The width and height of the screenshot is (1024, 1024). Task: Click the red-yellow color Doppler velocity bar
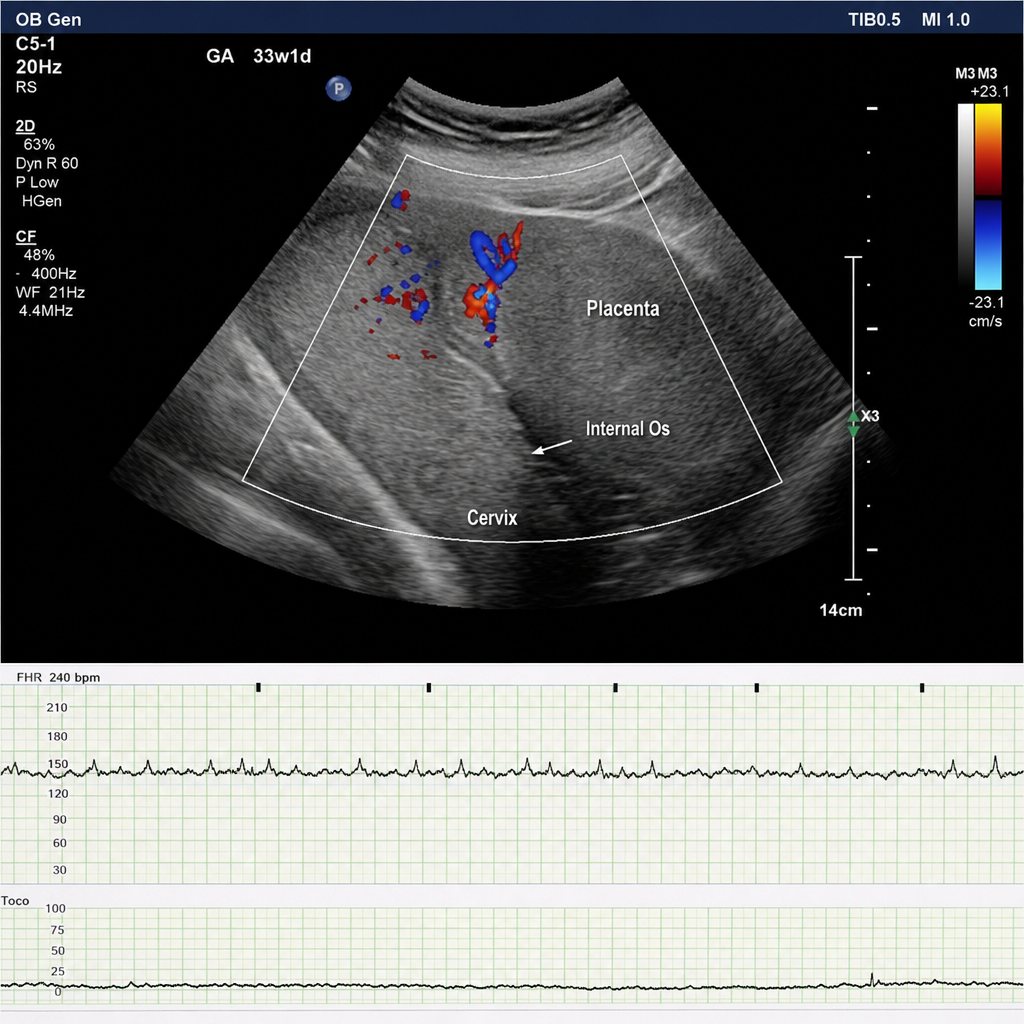click(988, 150)
